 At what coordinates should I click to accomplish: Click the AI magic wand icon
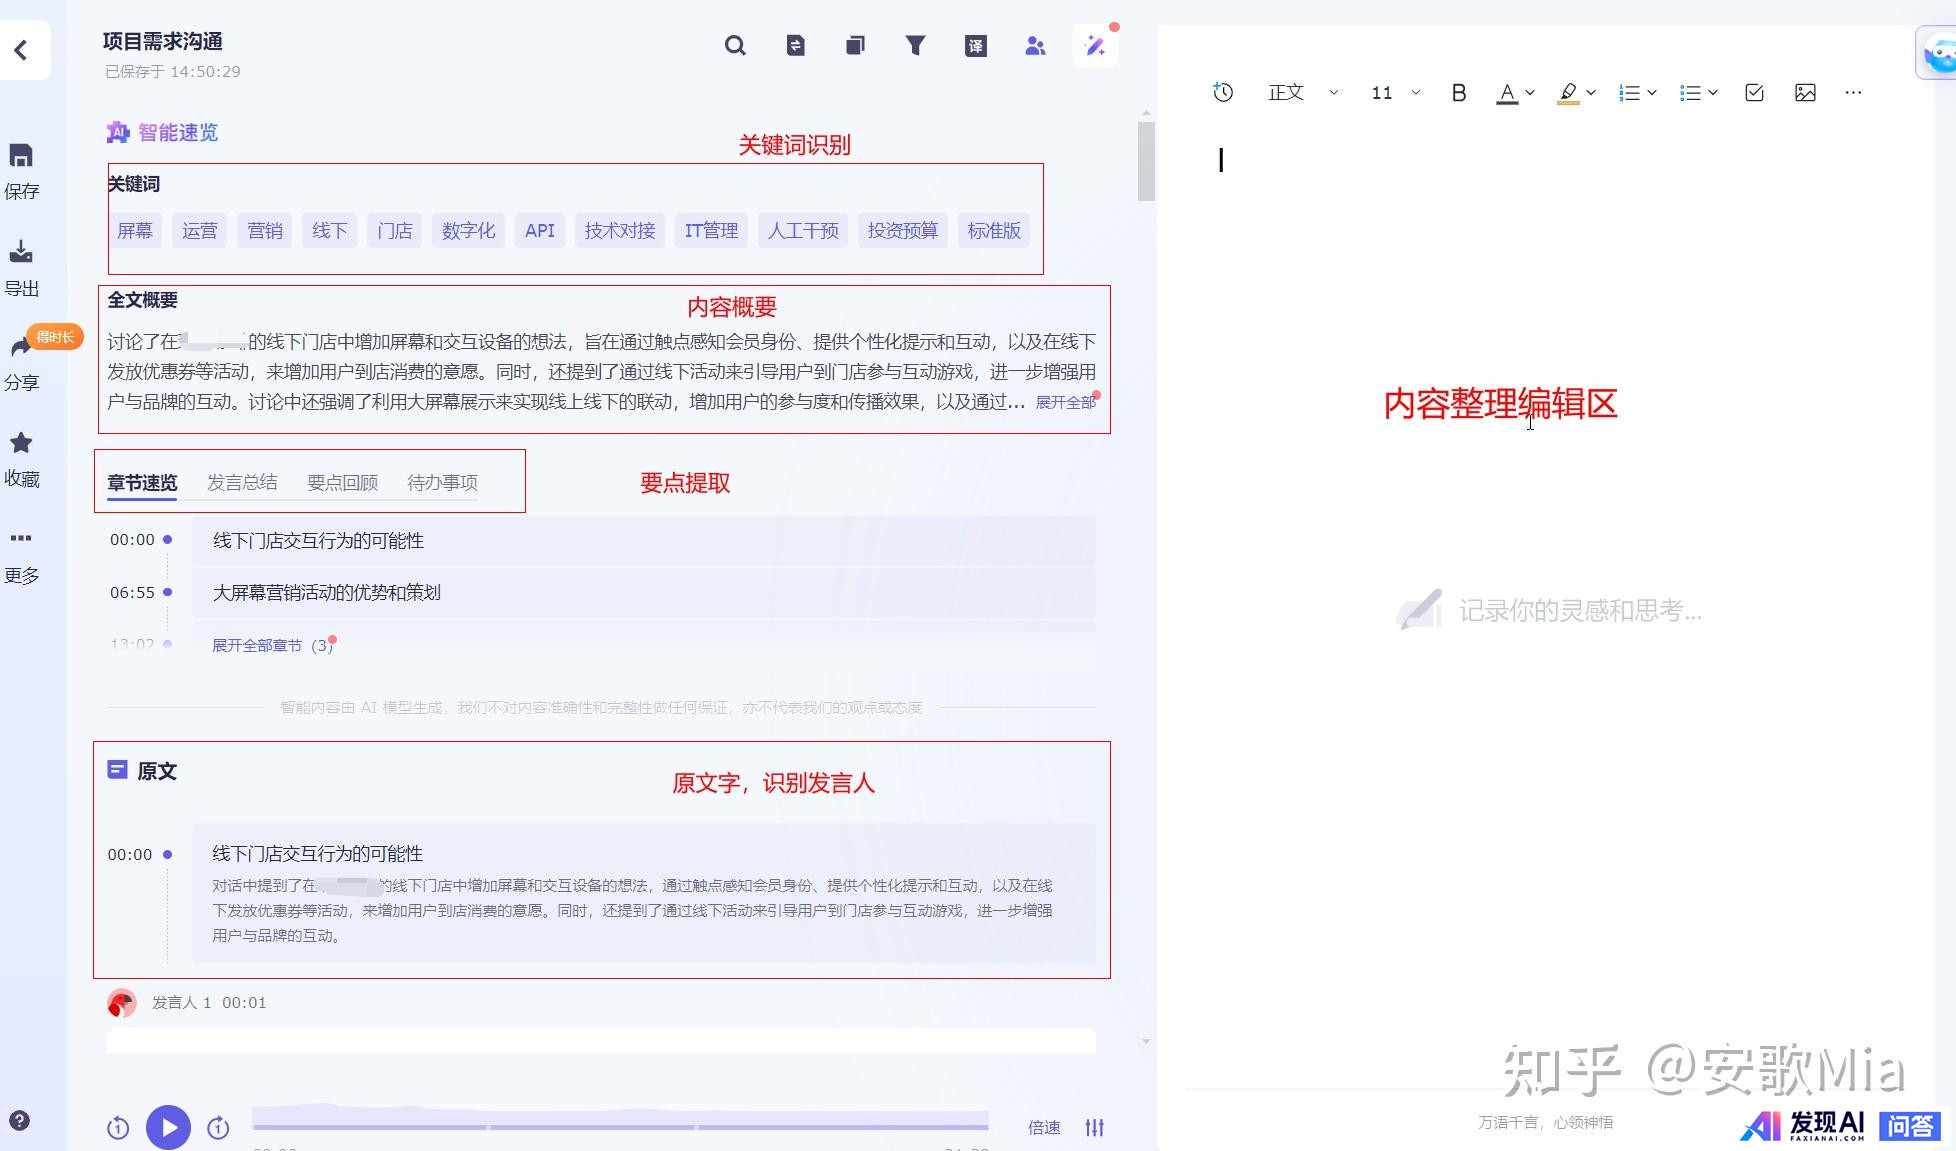[1095, 46]
